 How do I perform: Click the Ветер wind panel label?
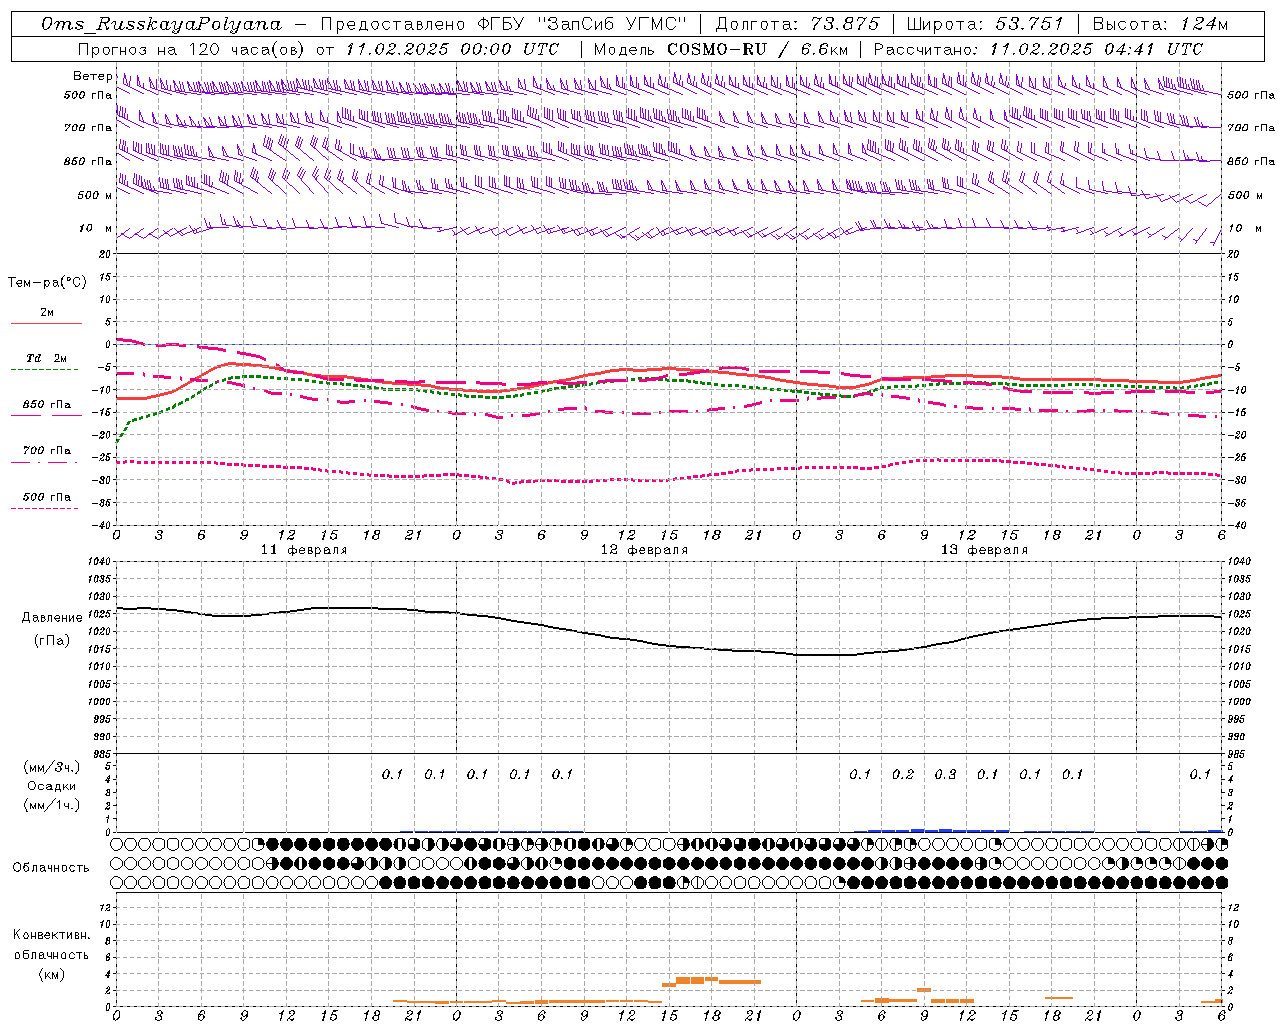point(92,76)
